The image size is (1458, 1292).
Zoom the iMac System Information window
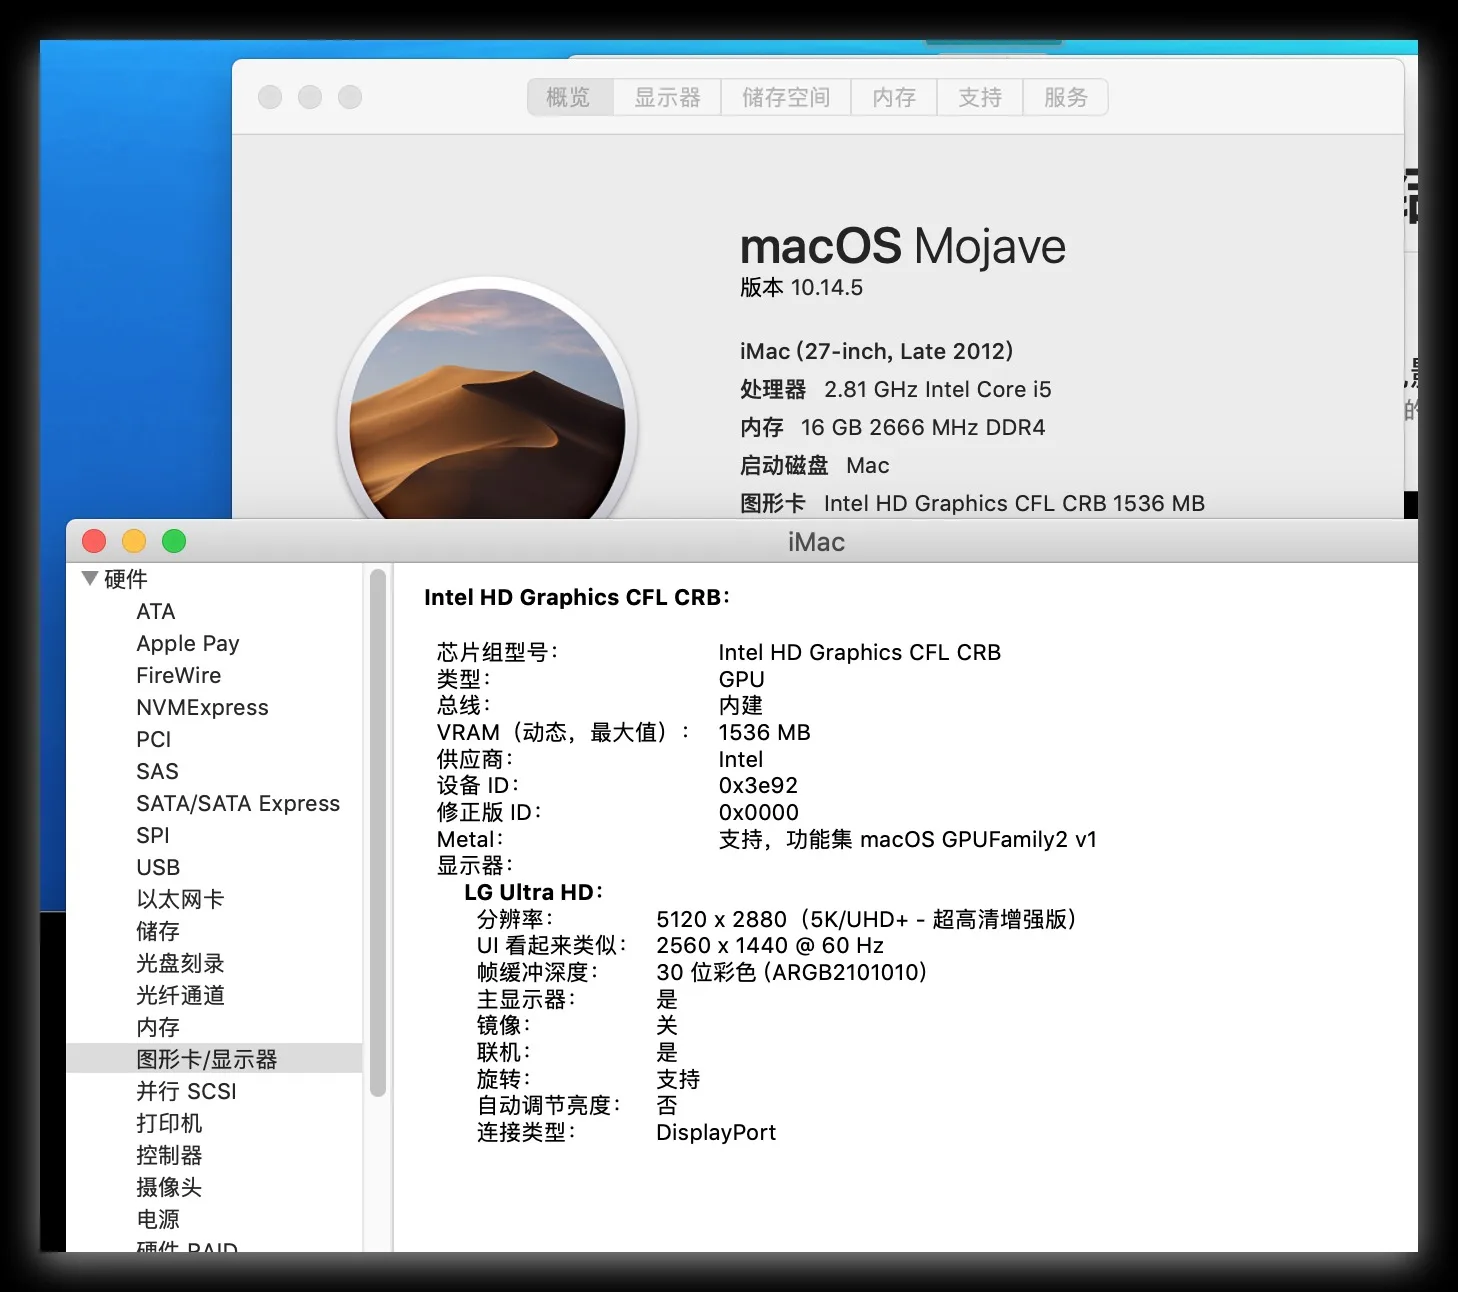pos(174,541)
